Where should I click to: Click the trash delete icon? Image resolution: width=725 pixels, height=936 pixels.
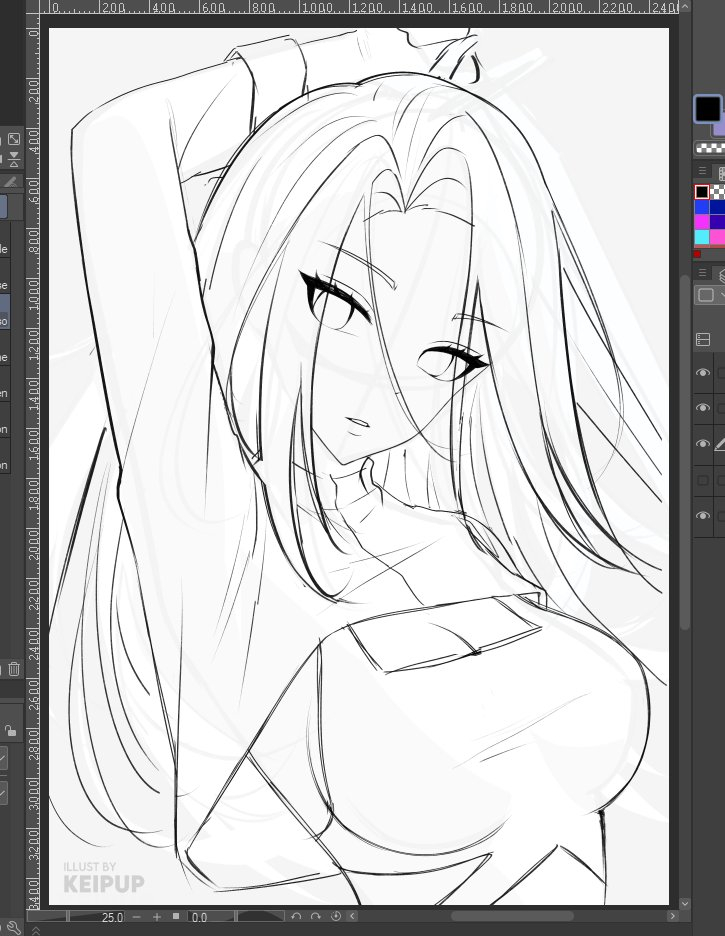coord(14,669)
